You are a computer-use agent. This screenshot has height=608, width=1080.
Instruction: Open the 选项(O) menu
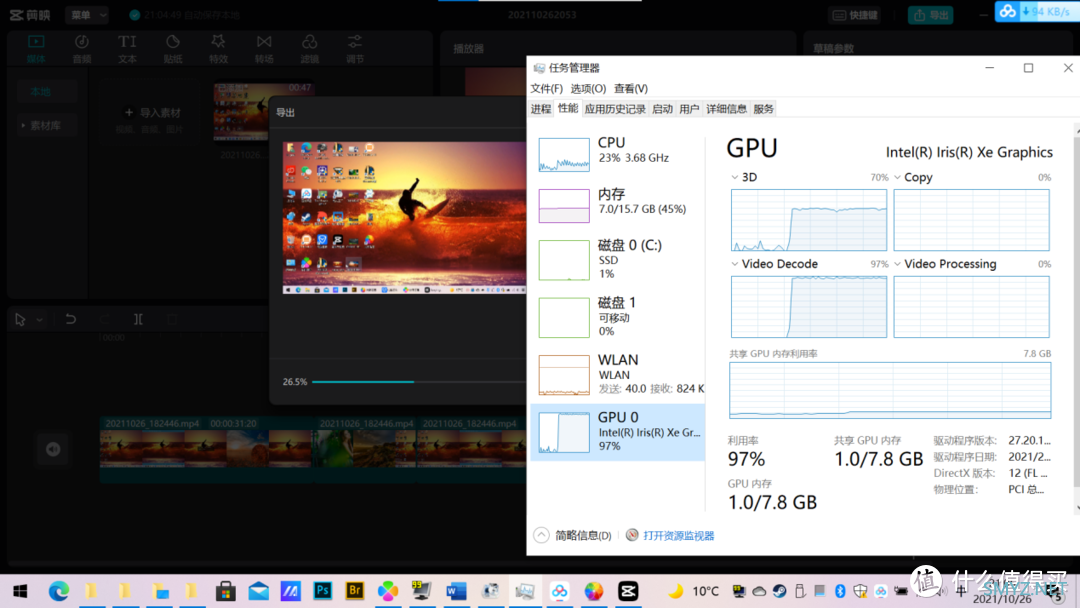[x=588, y=89]
